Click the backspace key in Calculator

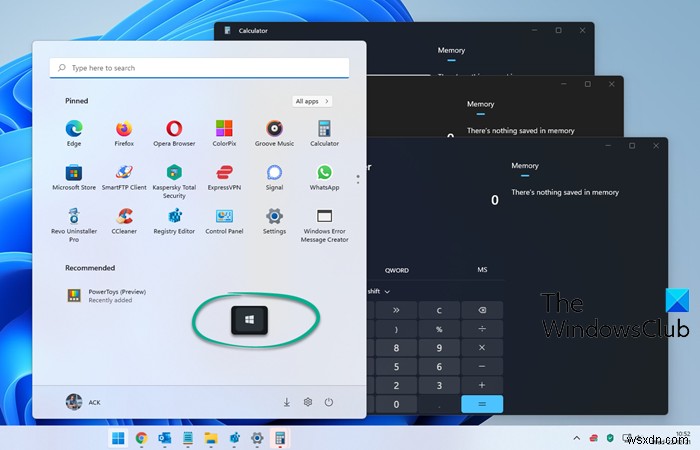pyautogui.click(x=482, y=310)
